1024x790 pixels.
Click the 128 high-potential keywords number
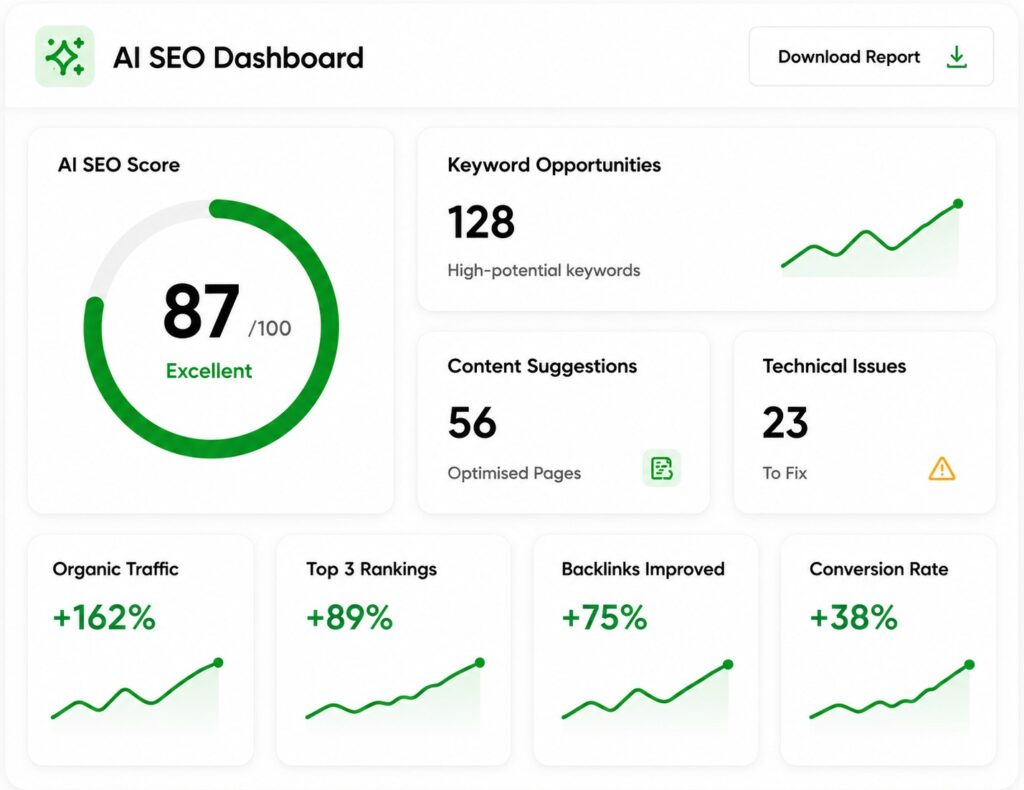click(481, 222)
